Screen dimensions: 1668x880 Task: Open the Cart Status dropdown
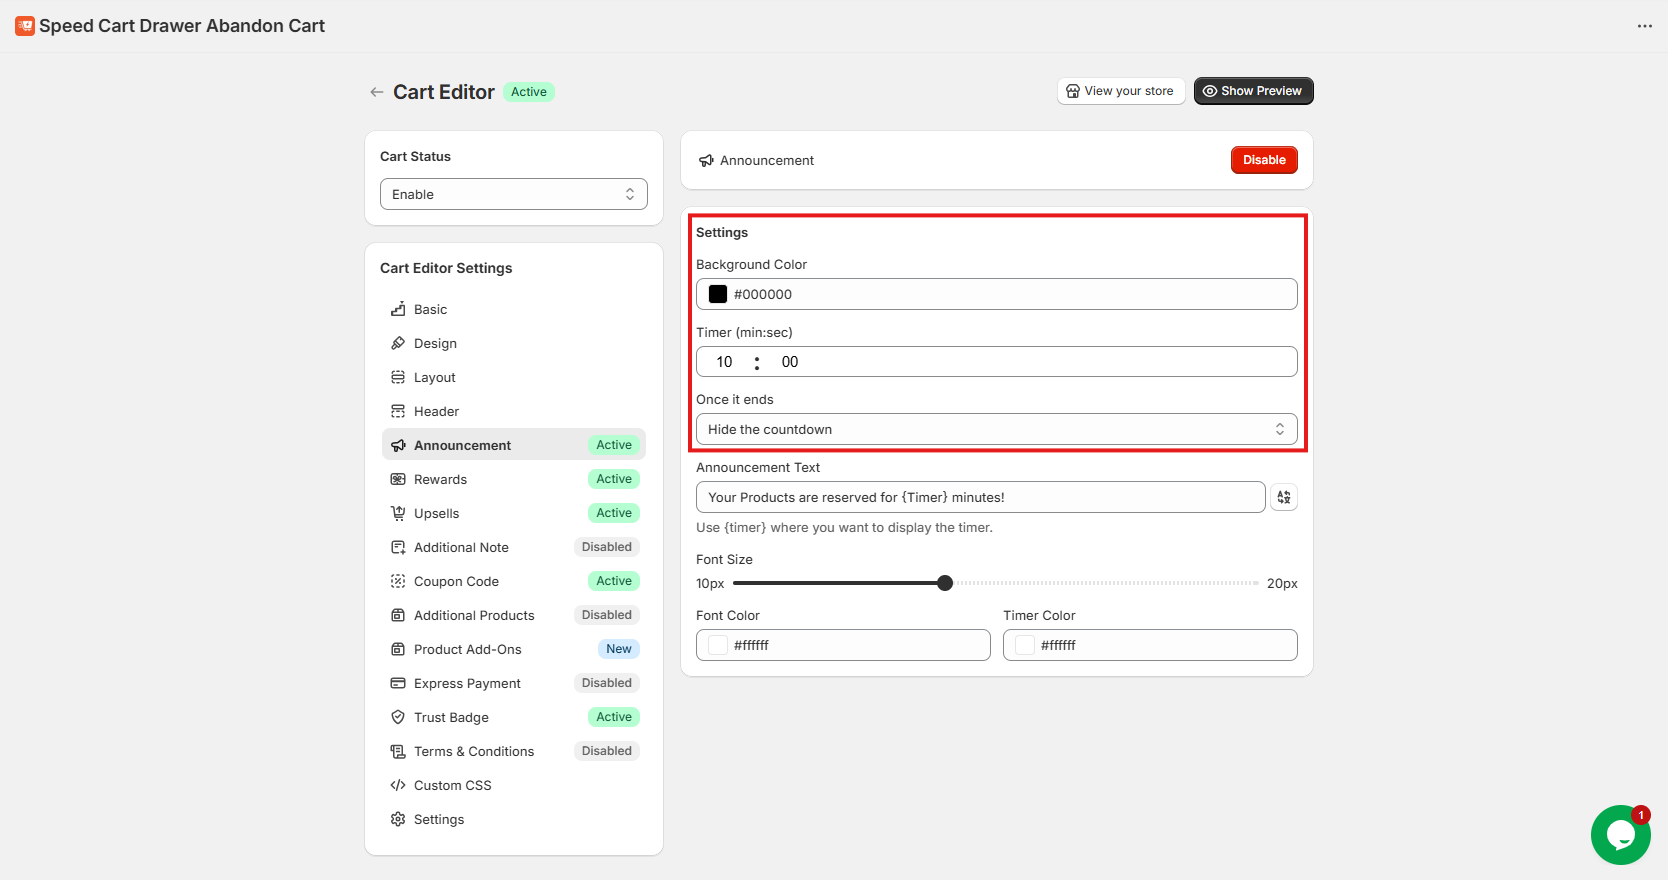pos(513,194)
